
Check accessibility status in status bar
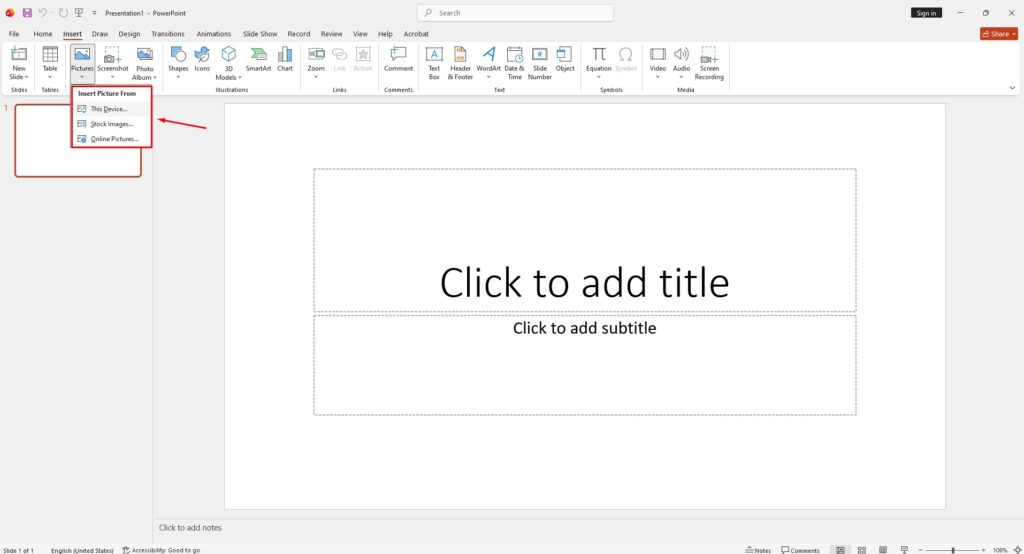coord(161,550)
